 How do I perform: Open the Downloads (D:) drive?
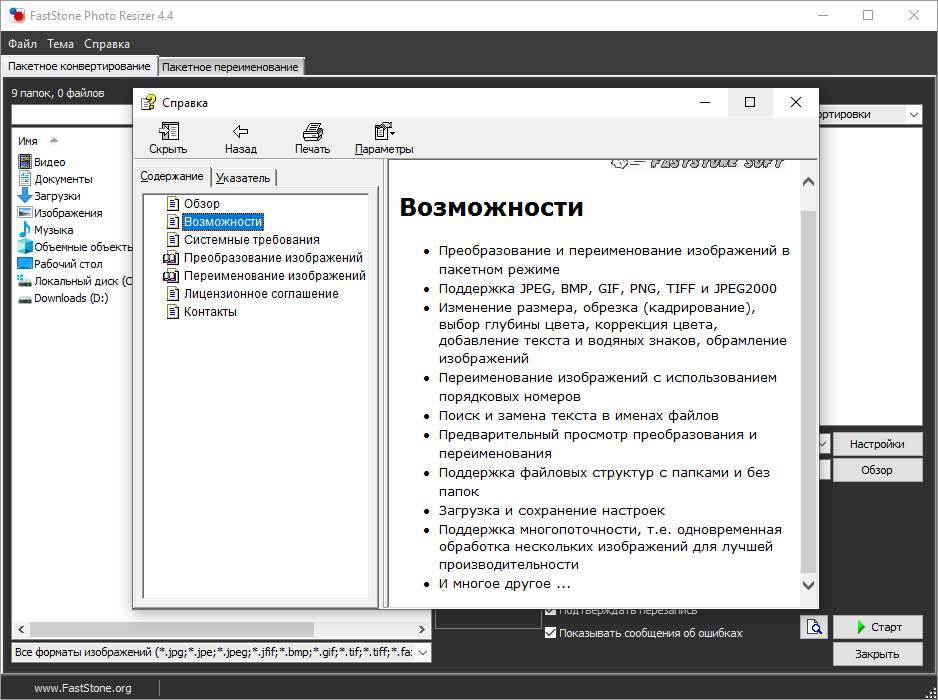coord(70,298)
